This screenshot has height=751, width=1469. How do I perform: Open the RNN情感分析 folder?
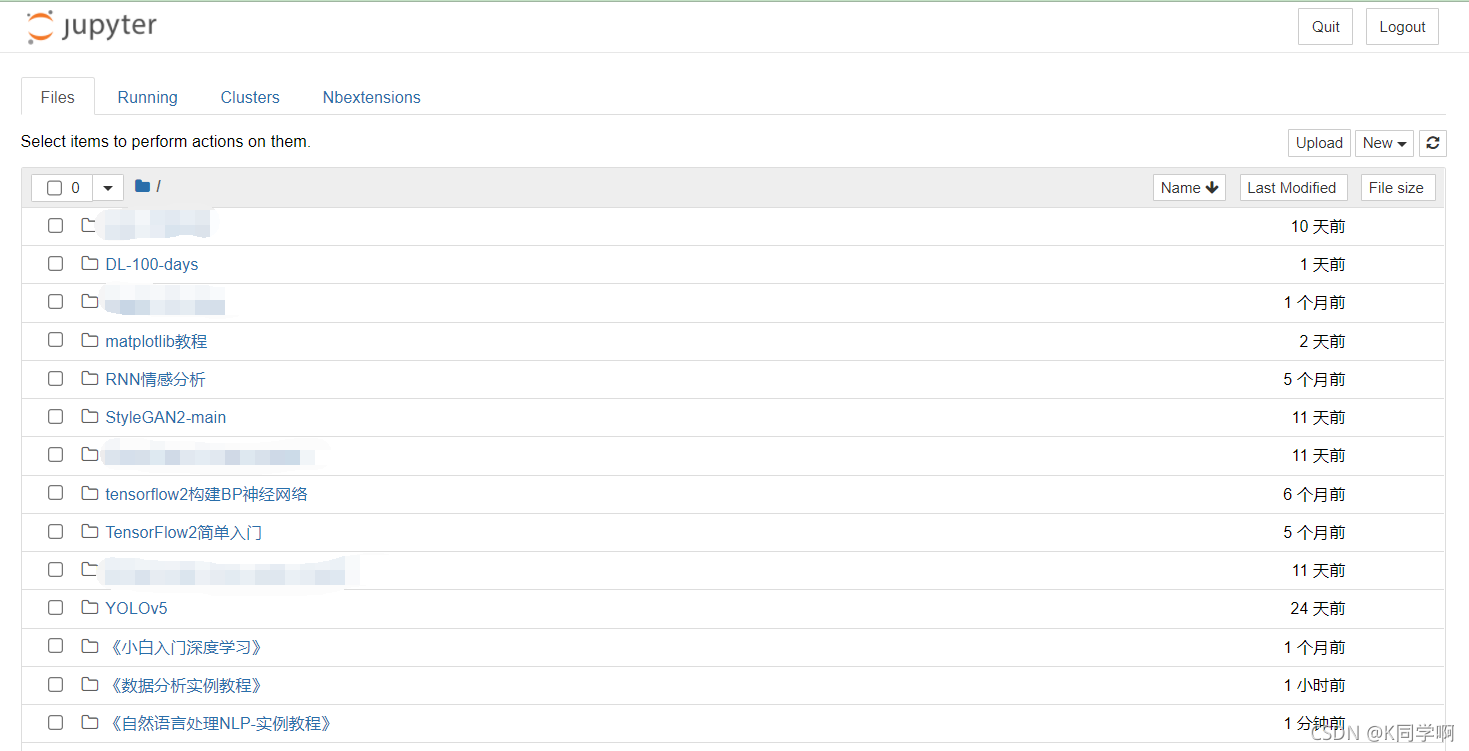coord(155,379)
